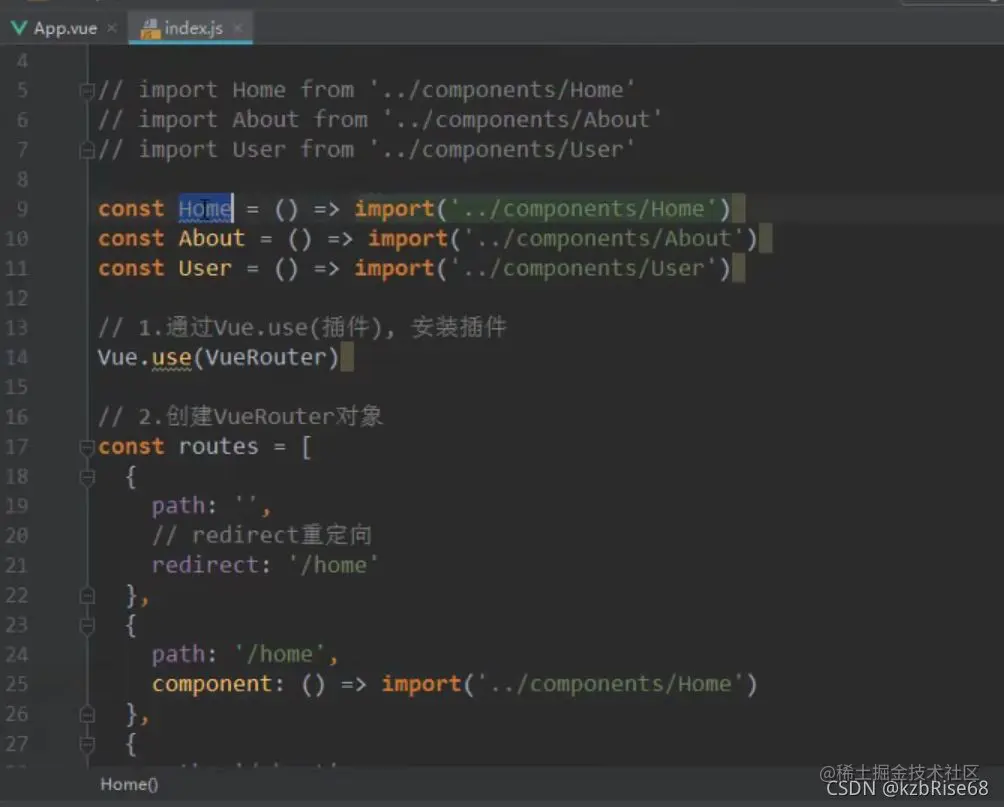Click the redirect comment on line 20
Viewport: 1004px width, 807px height.
coord(262,535)
